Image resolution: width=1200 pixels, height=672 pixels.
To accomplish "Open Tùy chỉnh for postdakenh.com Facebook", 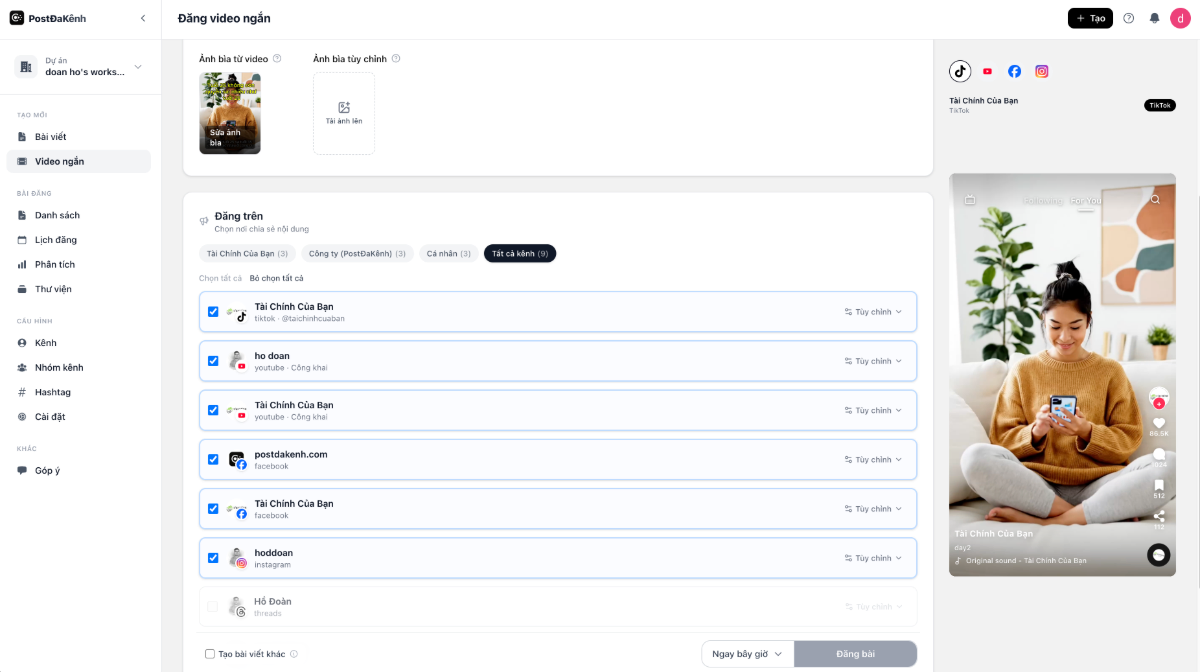I will tap(873, 460).
